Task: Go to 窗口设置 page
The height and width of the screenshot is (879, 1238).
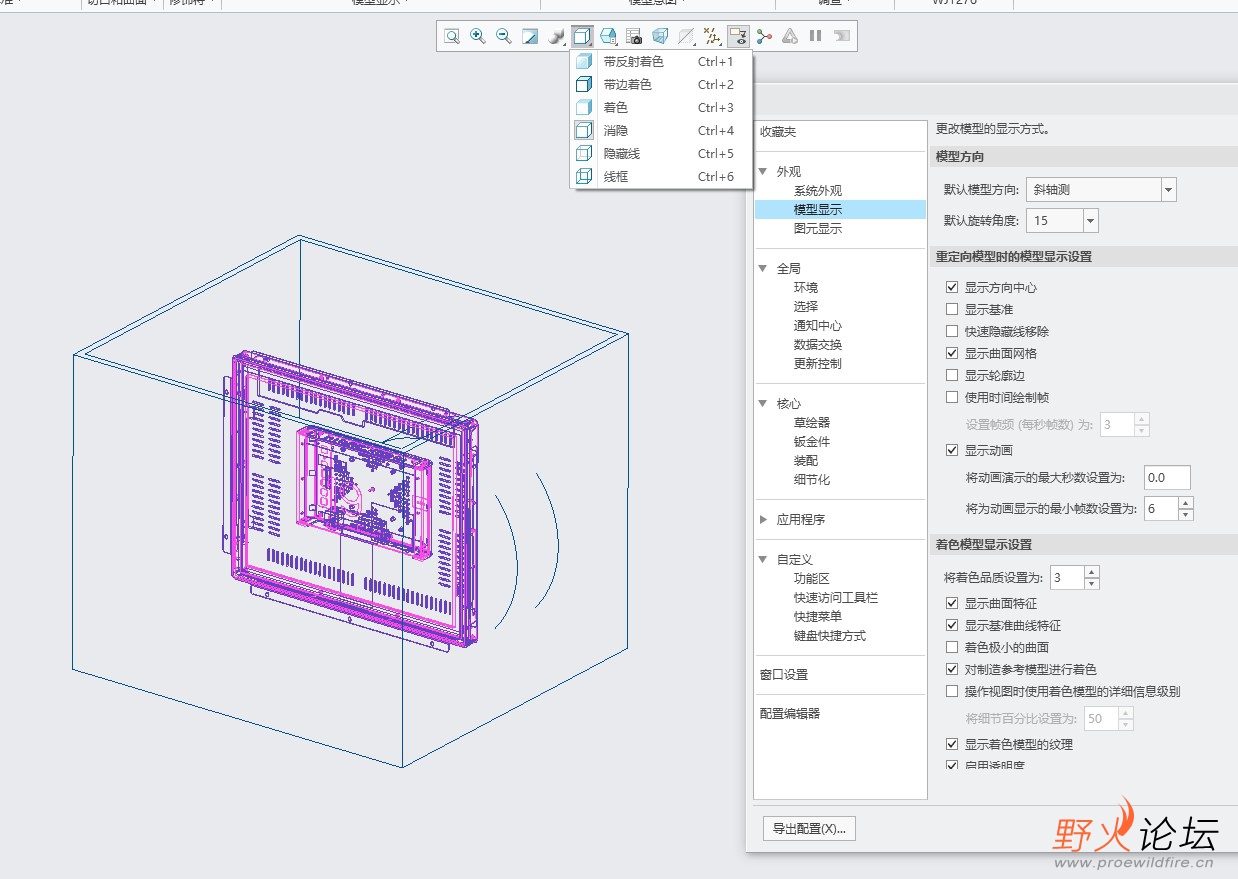Action: [x=784, y=675]
